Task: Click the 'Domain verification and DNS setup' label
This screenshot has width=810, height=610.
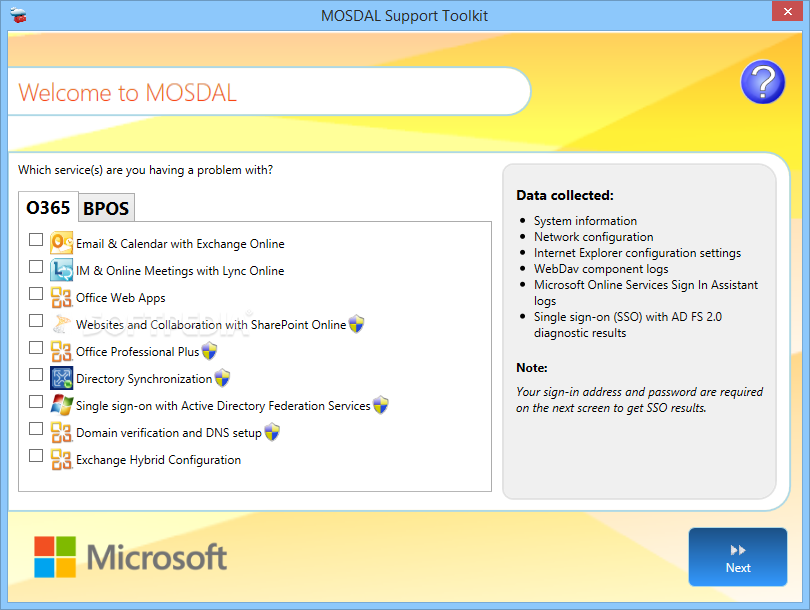Action: click(x=169, y=433)
